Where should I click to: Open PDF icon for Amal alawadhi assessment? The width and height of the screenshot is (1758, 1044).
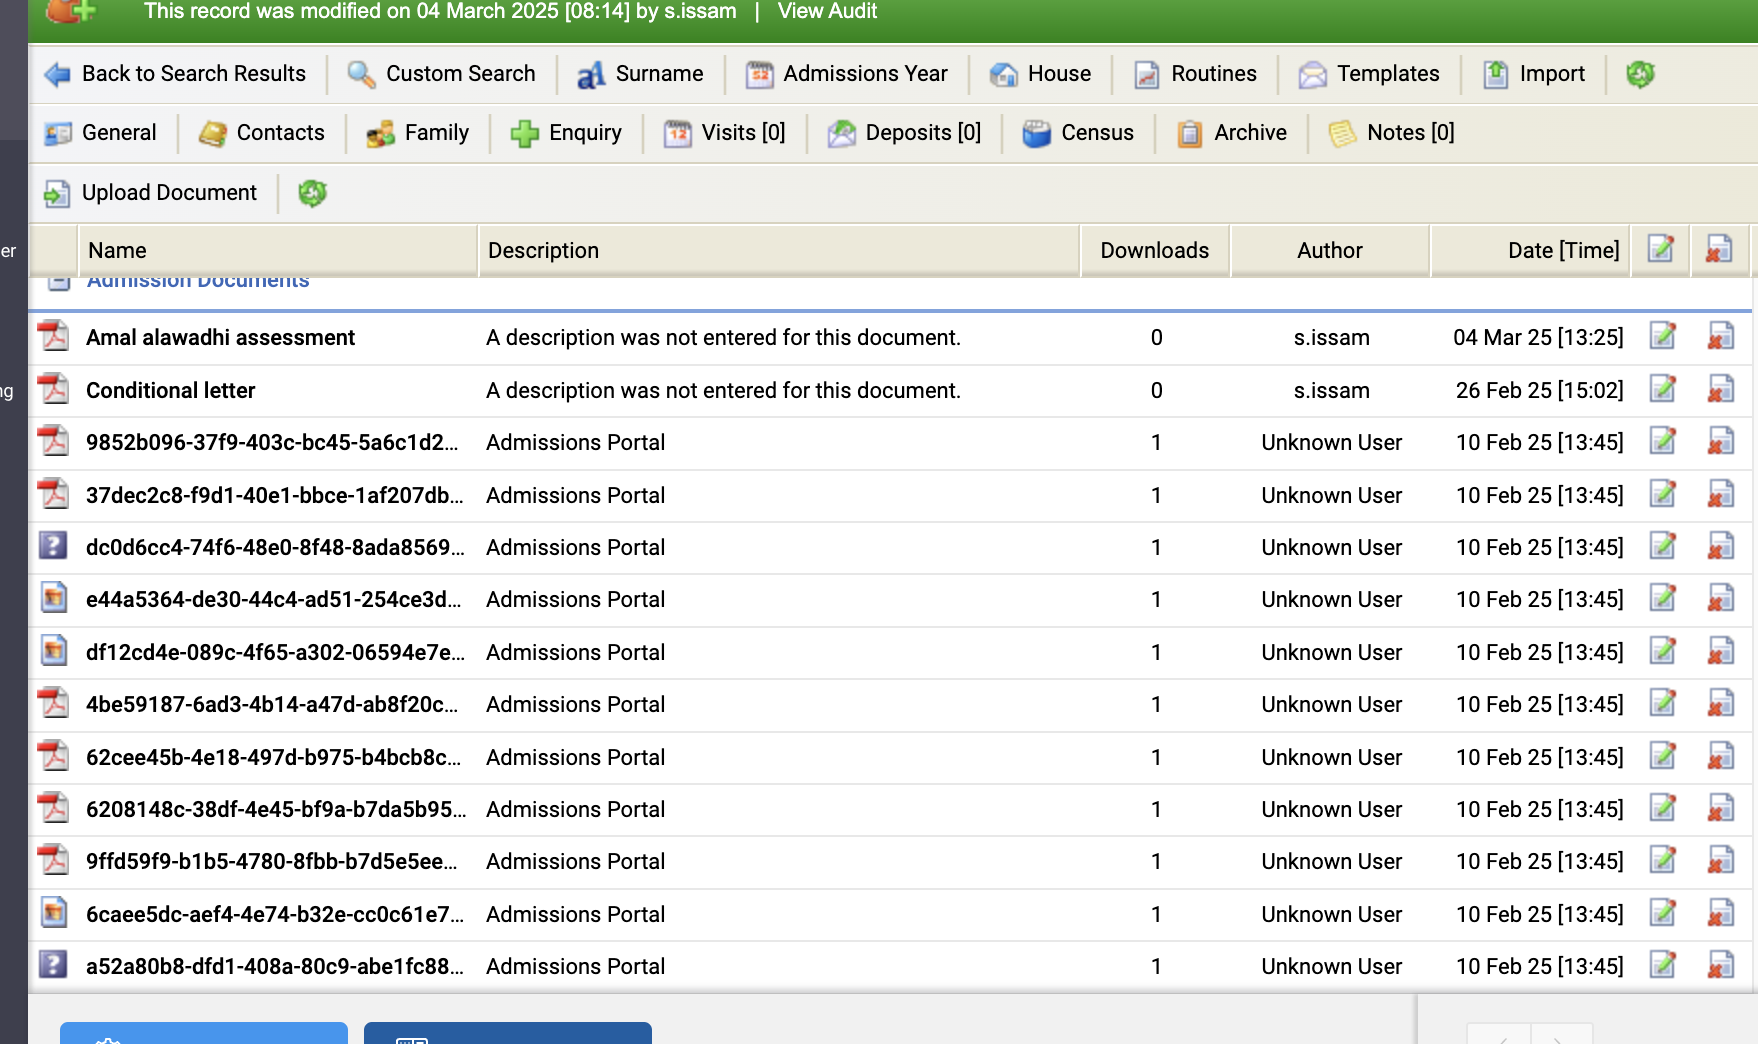pos(54,337)
